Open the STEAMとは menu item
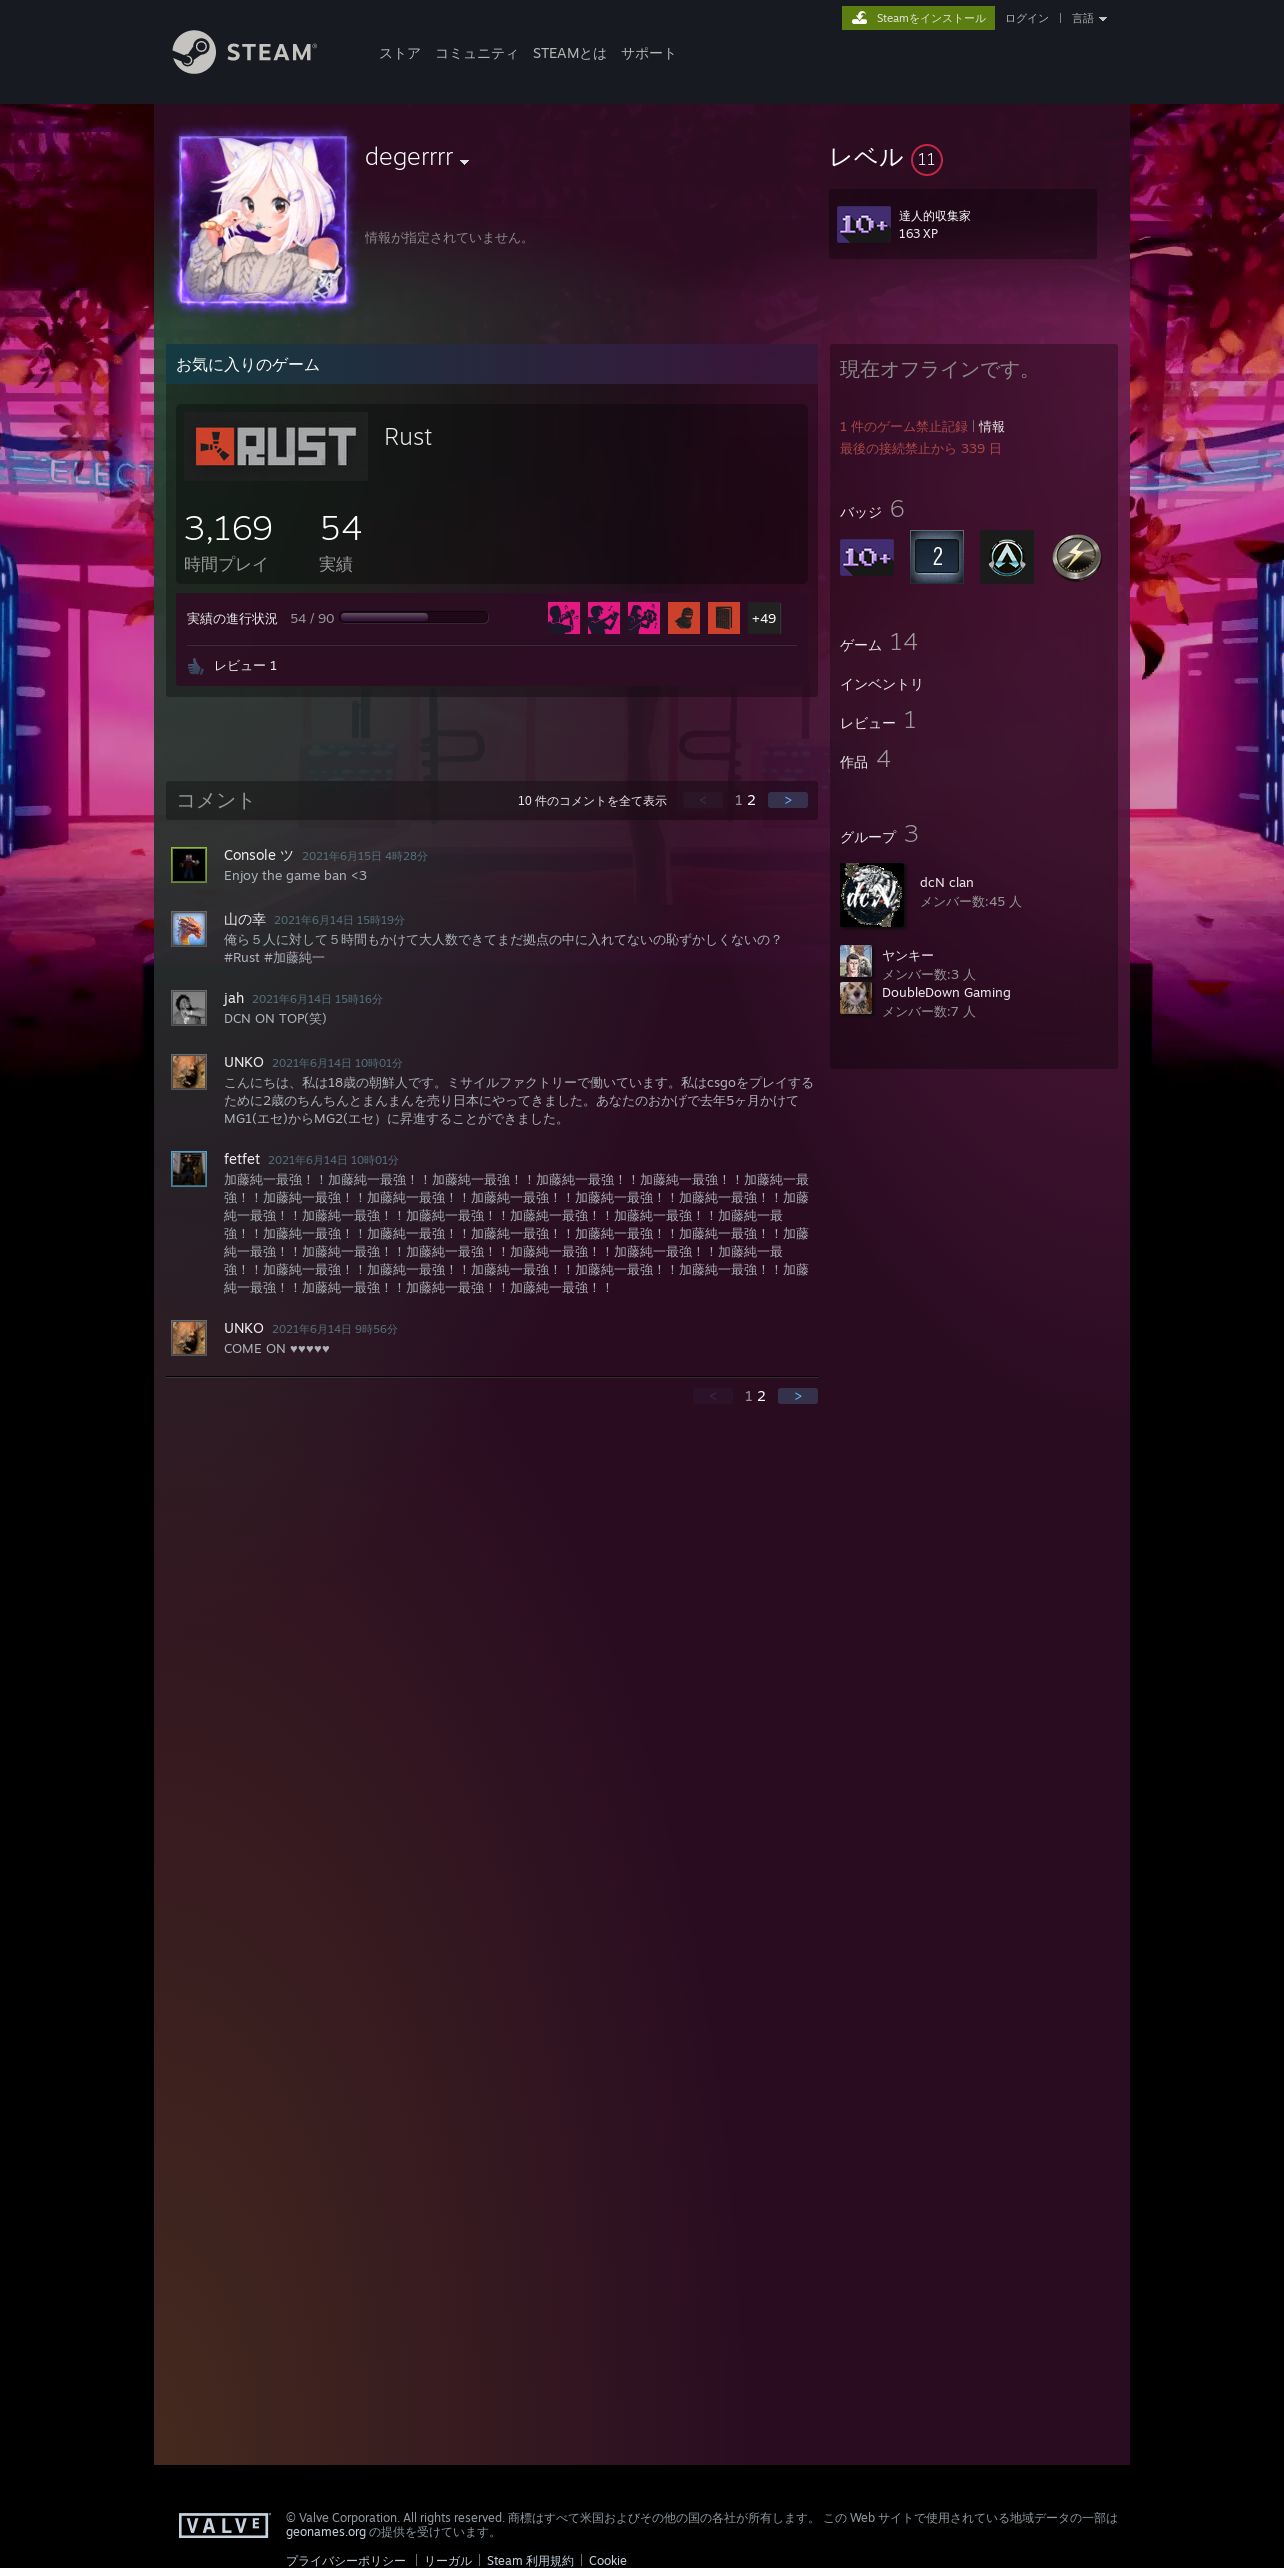Viewport: 1284px width, 2568px height. tap(570, 54)
